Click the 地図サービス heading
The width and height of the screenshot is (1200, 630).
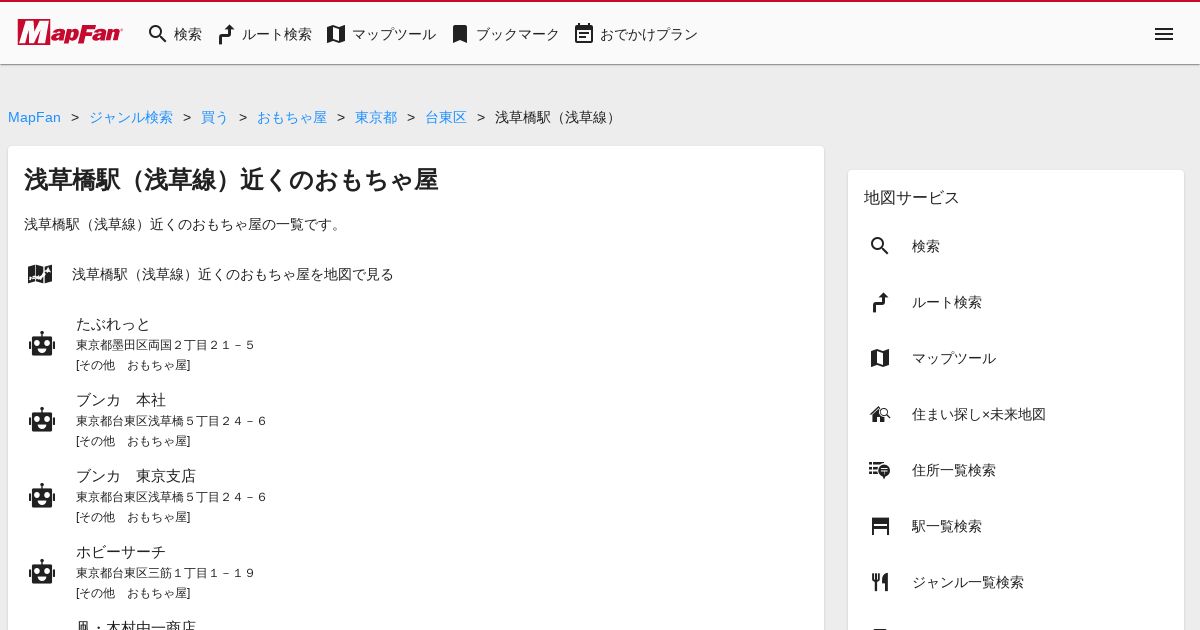[912, 197]
